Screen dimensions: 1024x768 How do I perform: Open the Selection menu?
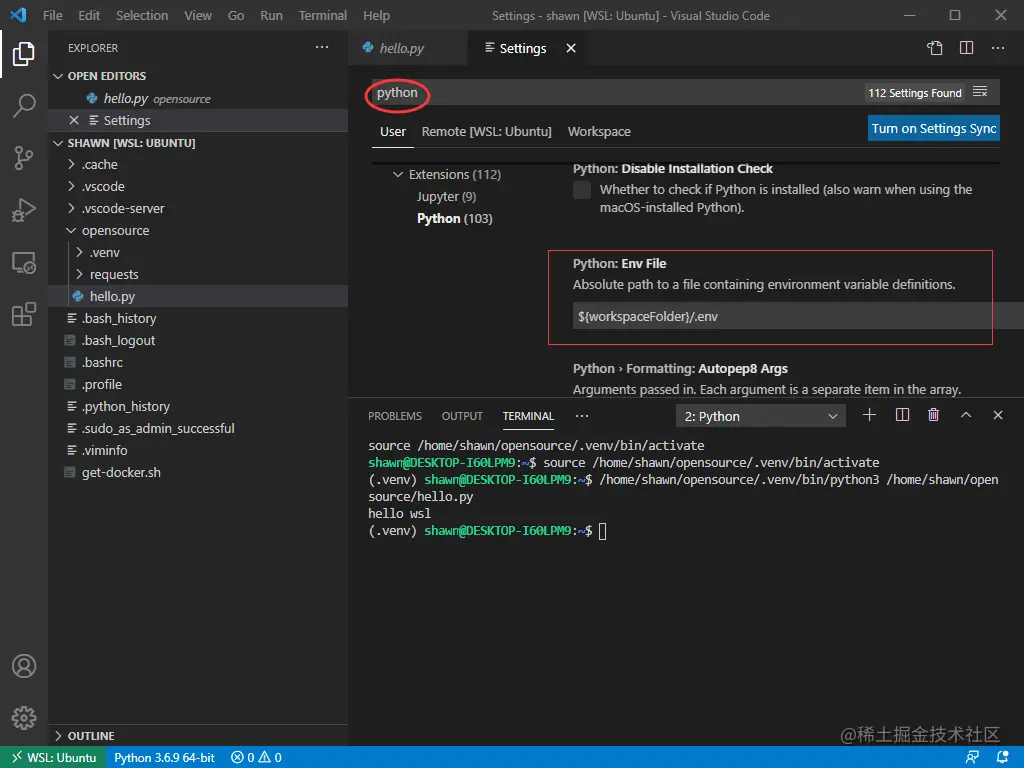[x=142, y=15]
